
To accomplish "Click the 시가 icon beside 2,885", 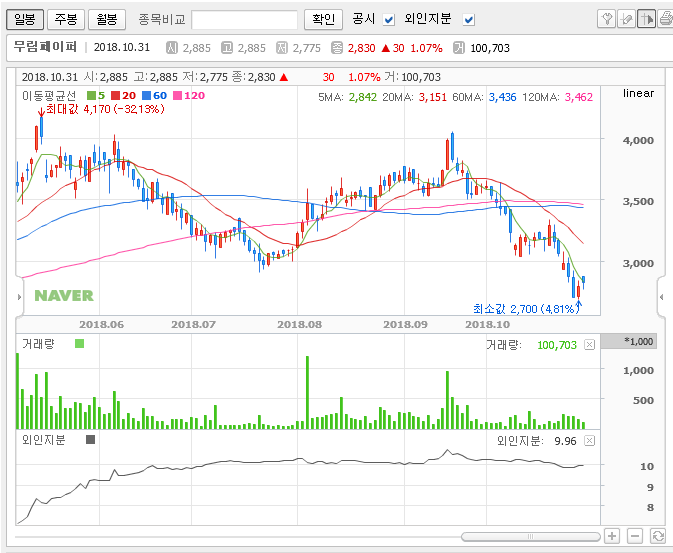I will tap(172, 48).
